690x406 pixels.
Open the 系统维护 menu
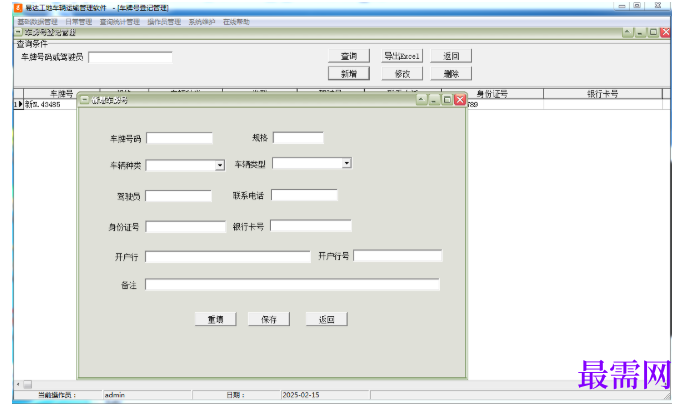[202, 22]
